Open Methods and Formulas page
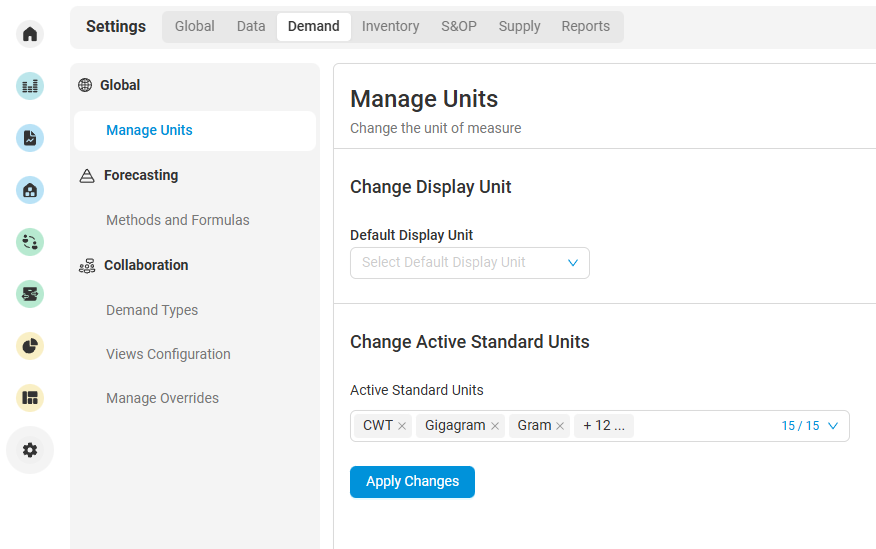The image size is (876, 549). pyautogui.click(x=178, y=220)
